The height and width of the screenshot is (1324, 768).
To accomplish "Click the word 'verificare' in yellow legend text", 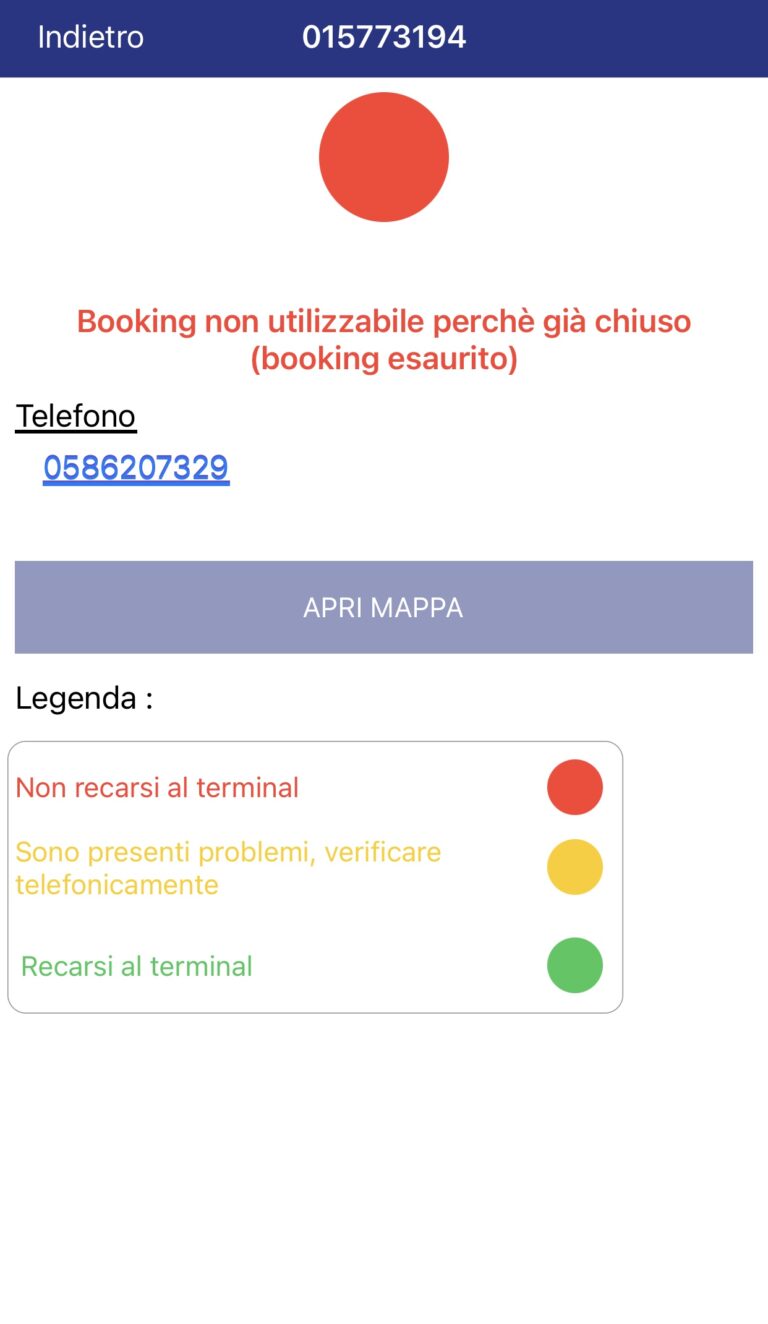I will click(378, 852).
